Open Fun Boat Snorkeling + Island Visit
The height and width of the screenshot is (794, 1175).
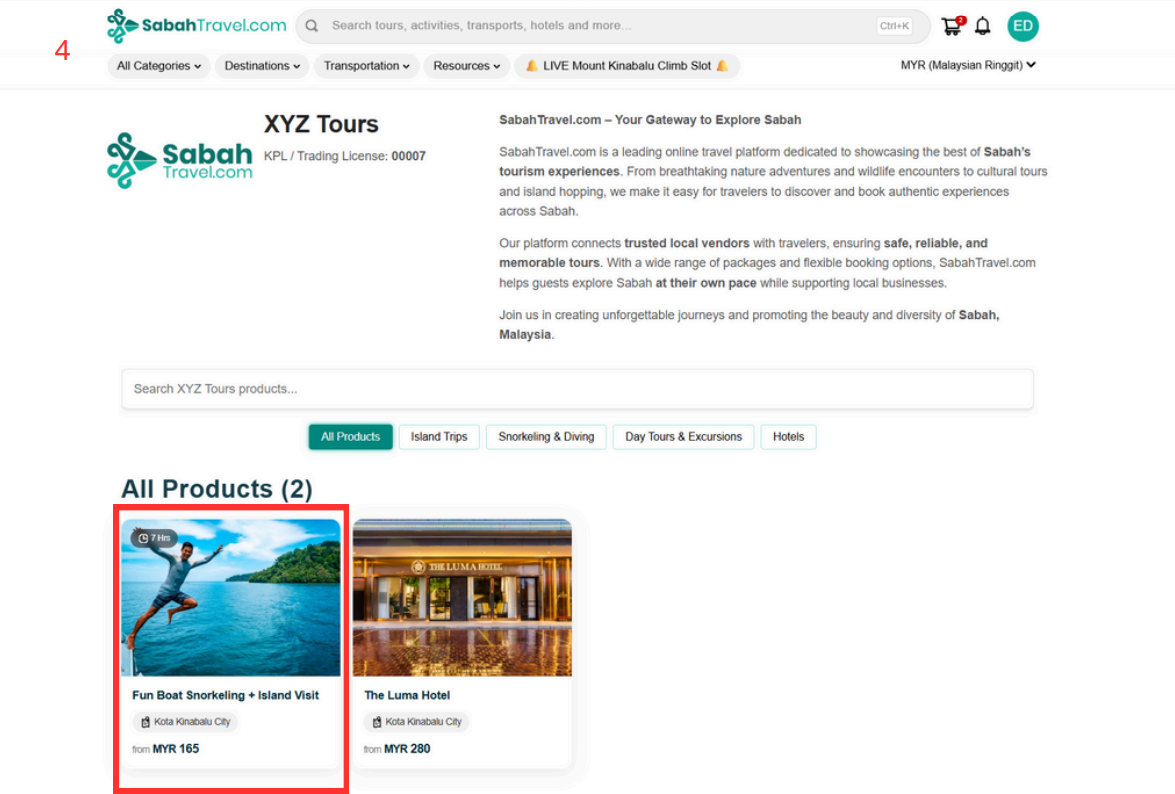(225, 695)
